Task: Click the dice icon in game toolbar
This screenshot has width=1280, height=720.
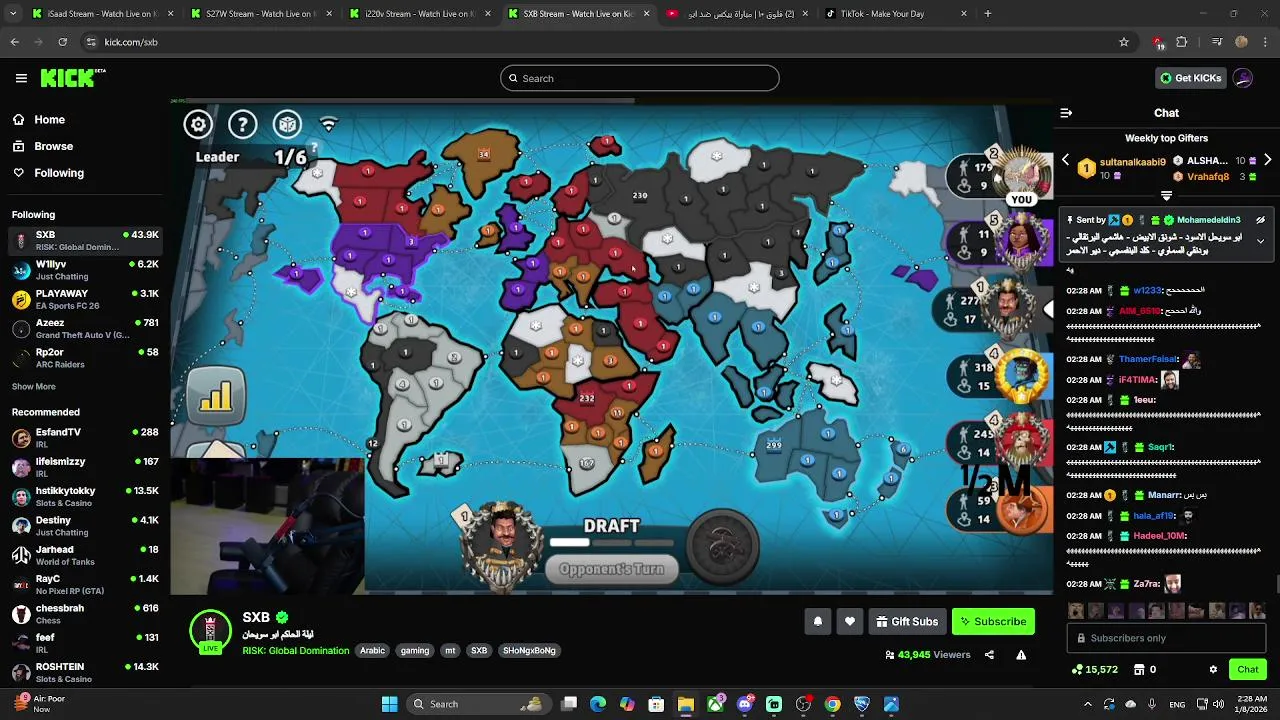Action: coord(287,124)
